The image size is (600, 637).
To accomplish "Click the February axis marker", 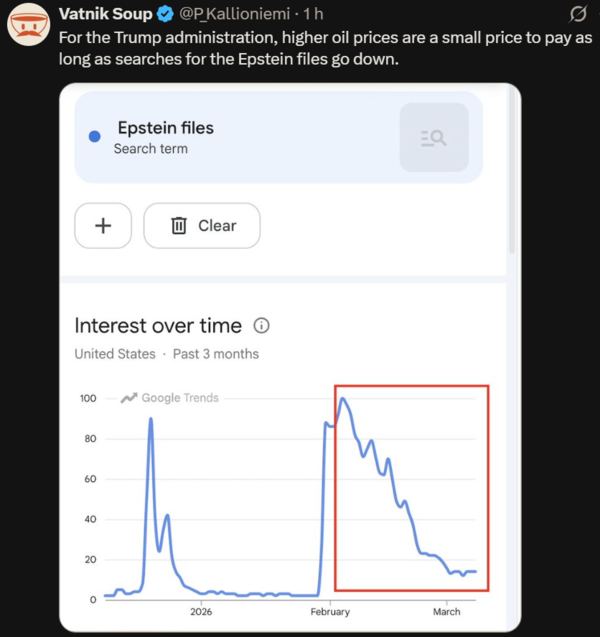I will point(330,611).
